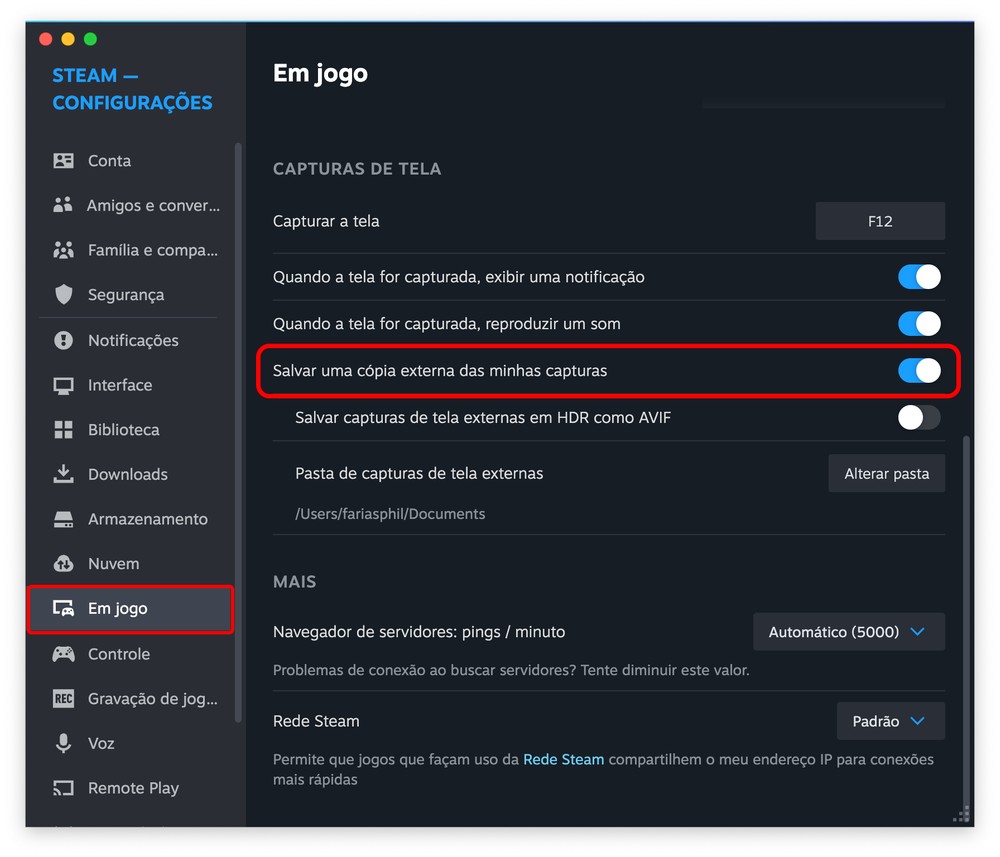The image size is (1000, 857).
Task: Click the Família e compartilhamento group icon
Action: click(x=63, y=250)
